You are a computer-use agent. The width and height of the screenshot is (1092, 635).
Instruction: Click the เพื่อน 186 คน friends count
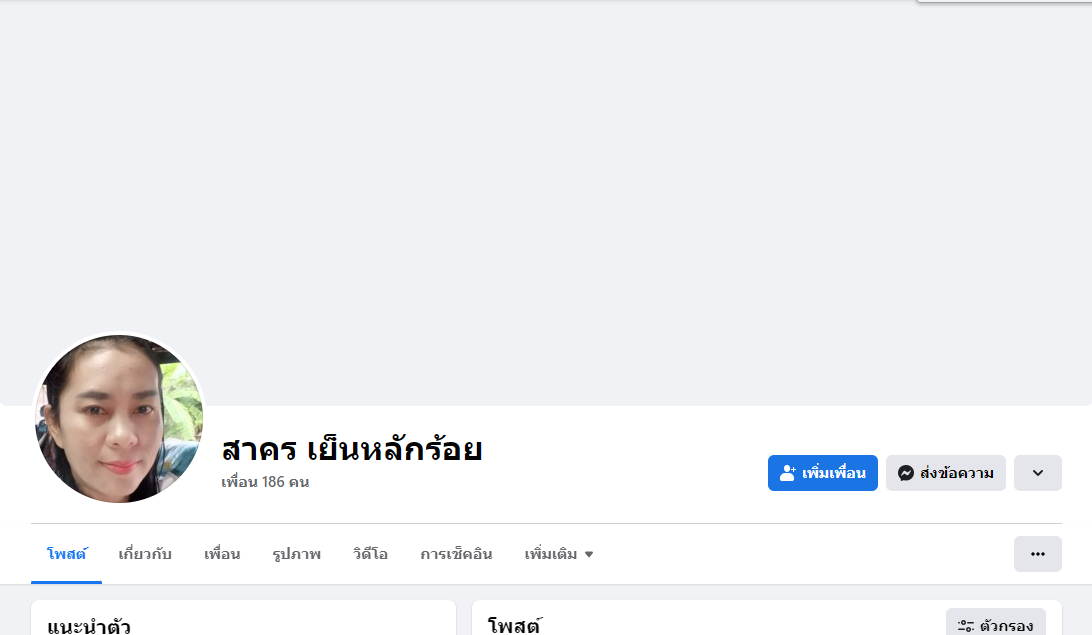[x=265, y=482]
